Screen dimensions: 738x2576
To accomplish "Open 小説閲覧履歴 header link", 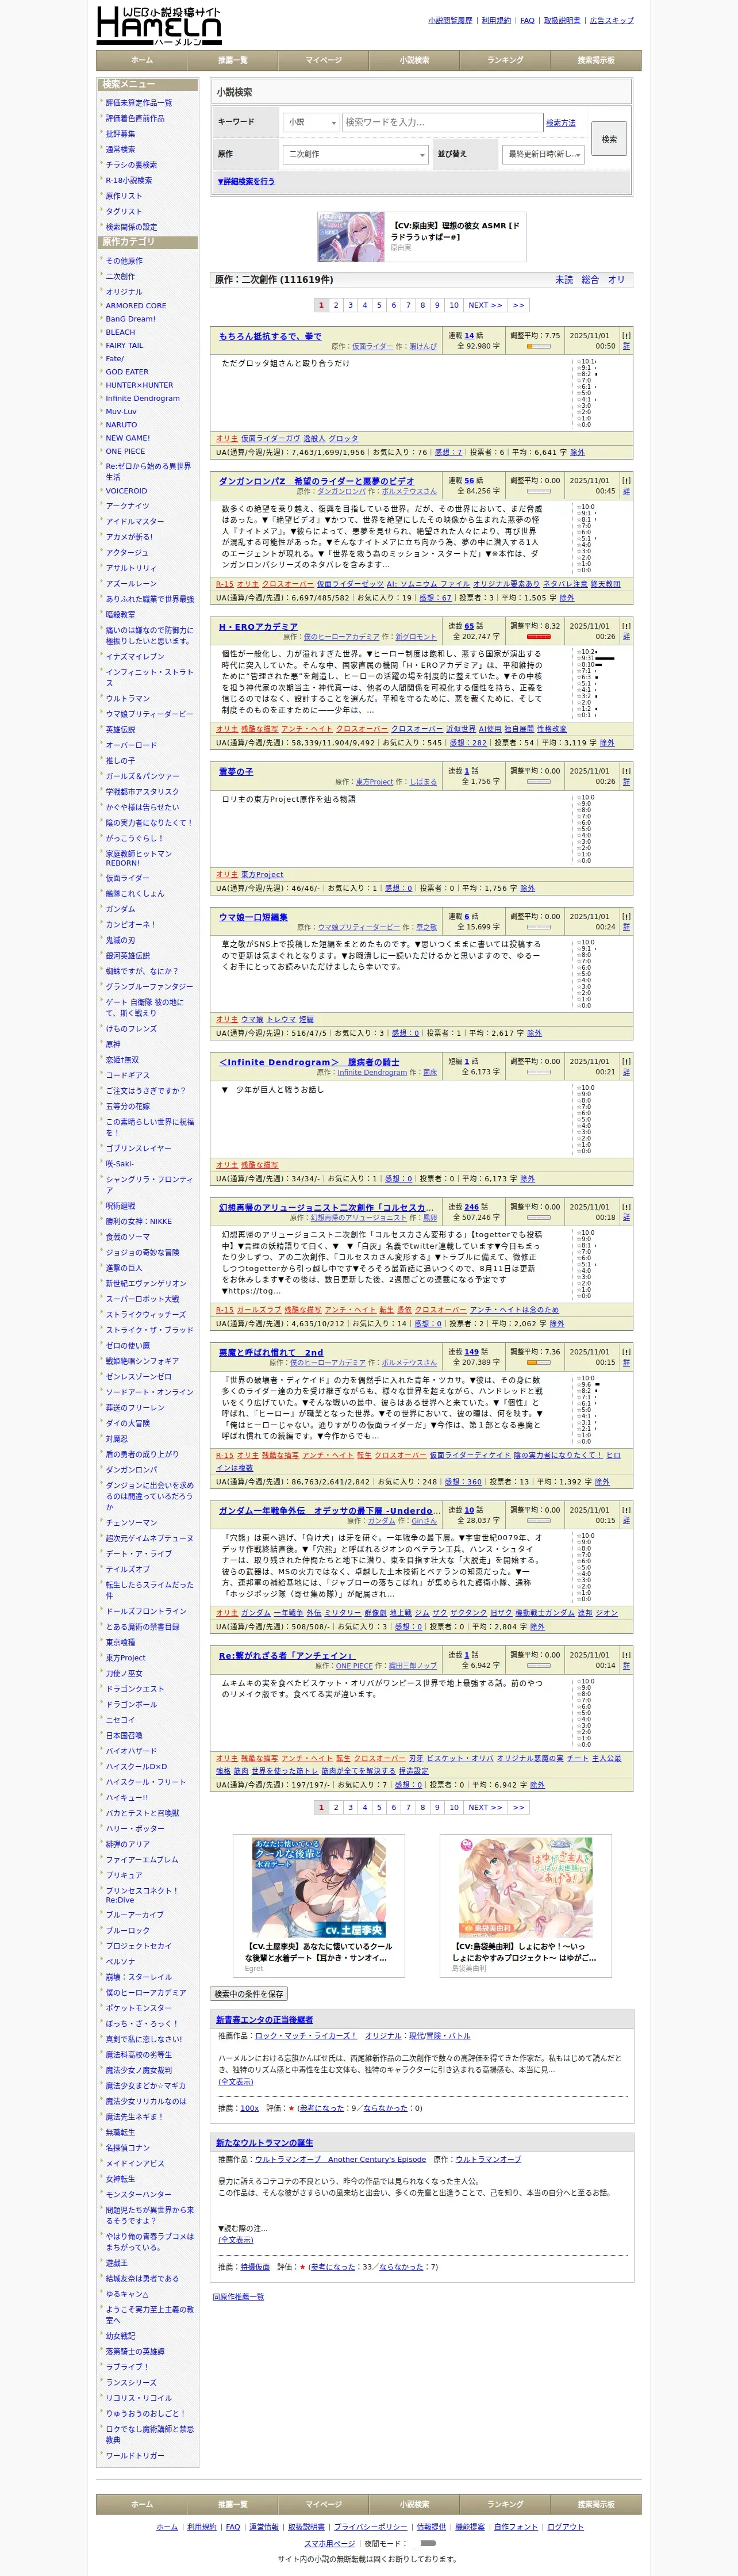I will [x=450, y=20].
